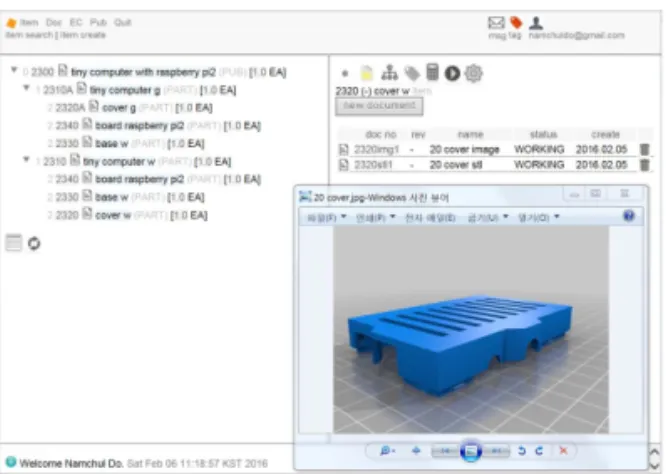Rotate the image clockwise

tap(539, 451)
